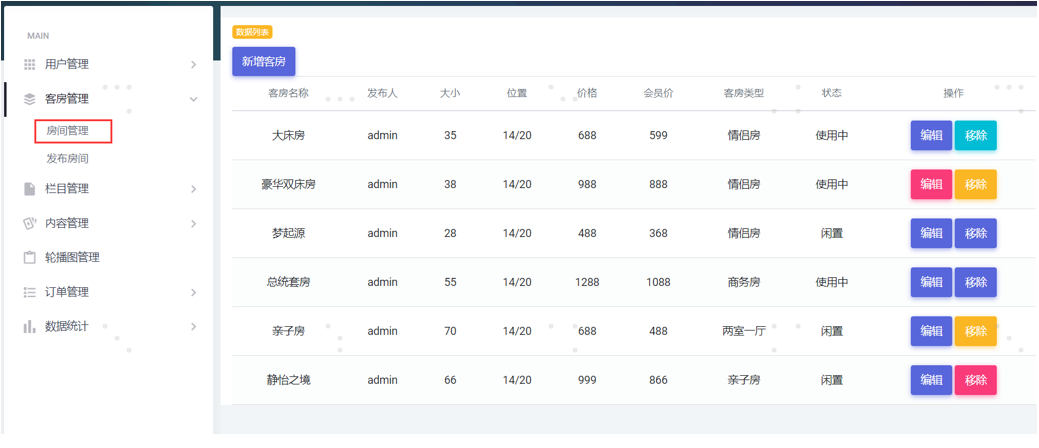
Task: Click the bar chart icon beside 数据统计
Action: 30,327
